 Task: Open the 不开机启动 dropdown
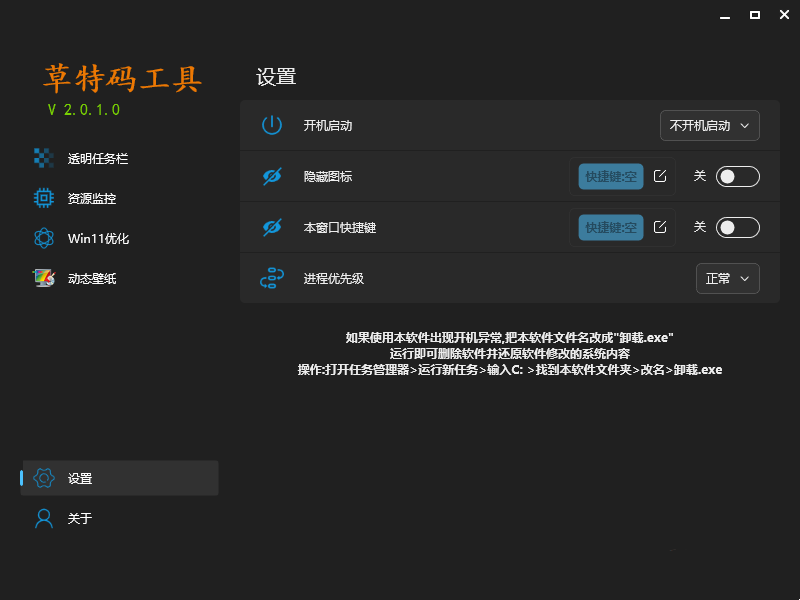coord(709,125)
